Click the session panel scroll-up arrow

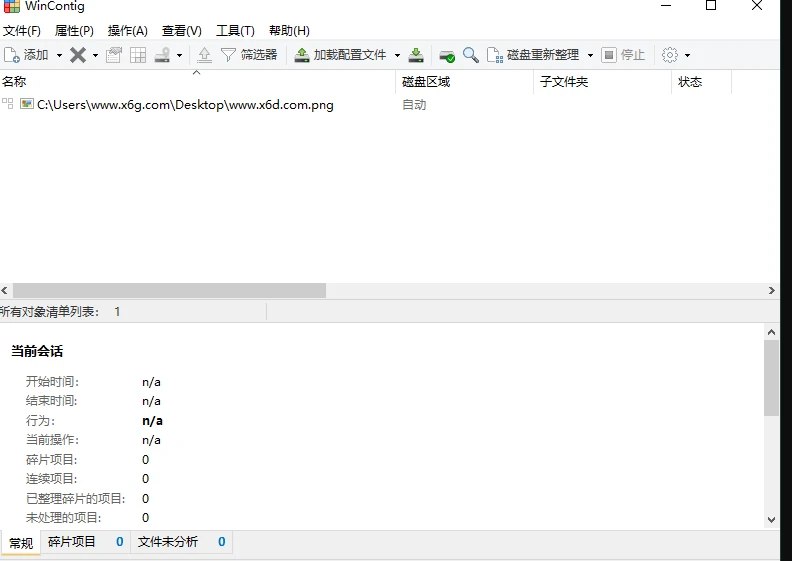tap(771, 332)
